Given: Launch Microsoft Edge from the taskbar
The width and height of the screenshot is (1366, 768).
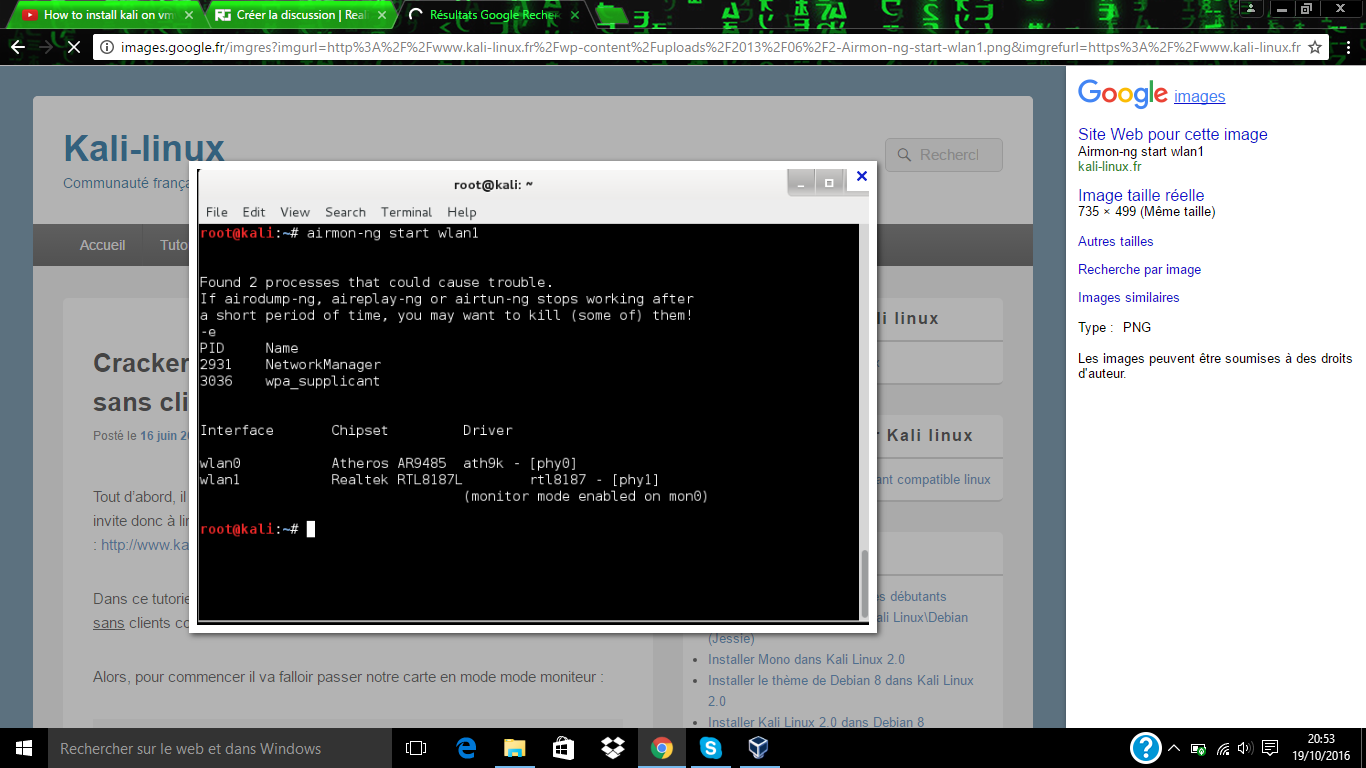Looking at the screenshot, I should click(x=465, y=748).
